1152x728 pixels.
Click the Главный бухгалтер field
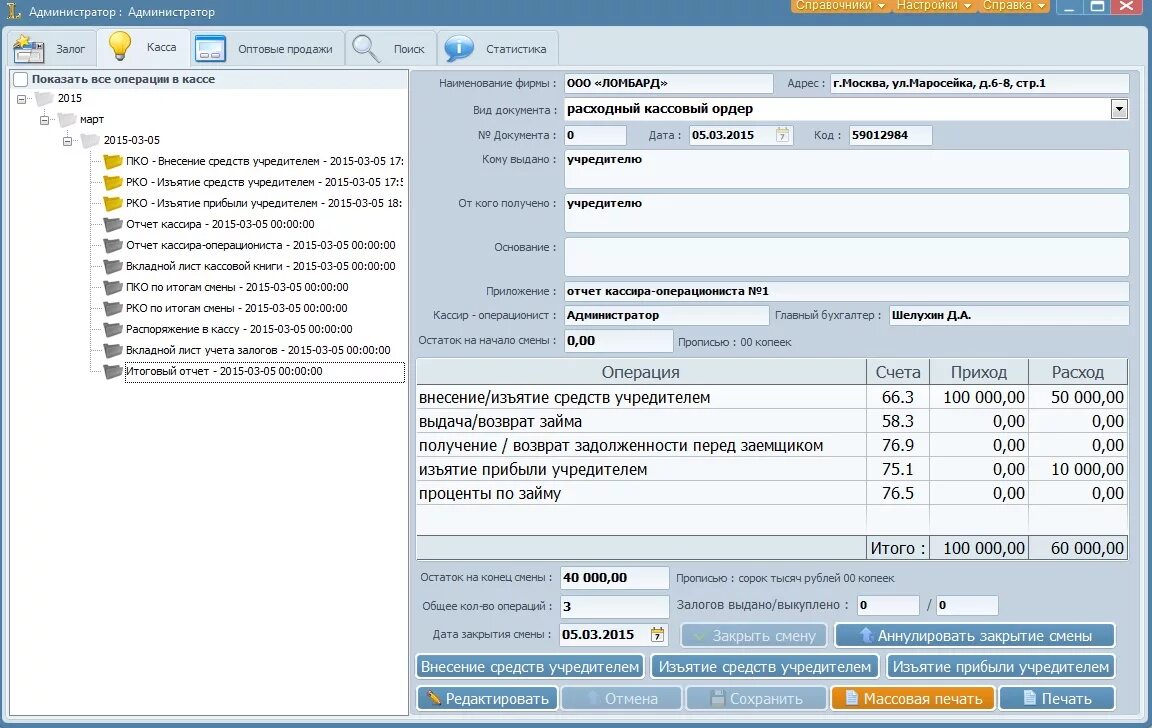[x=1009, y=315]
